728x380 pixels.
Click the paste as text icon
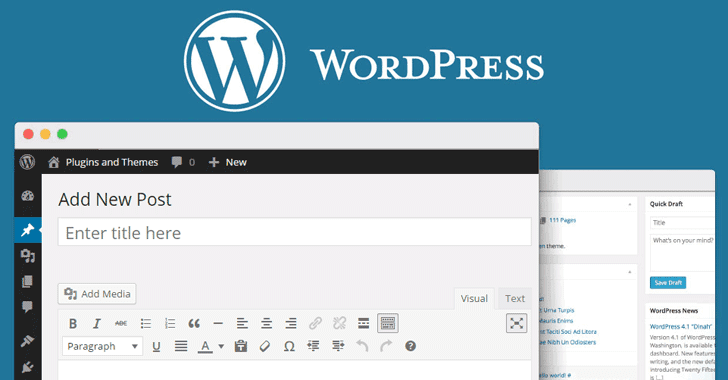pos(240,346)
